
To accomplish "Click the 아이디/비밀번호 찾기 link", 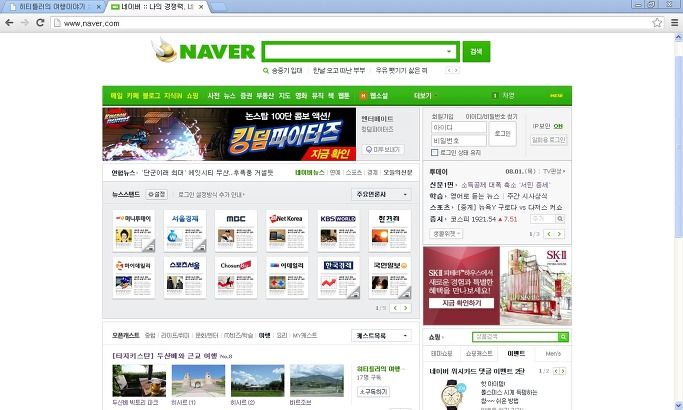I will tap(491, 116).
